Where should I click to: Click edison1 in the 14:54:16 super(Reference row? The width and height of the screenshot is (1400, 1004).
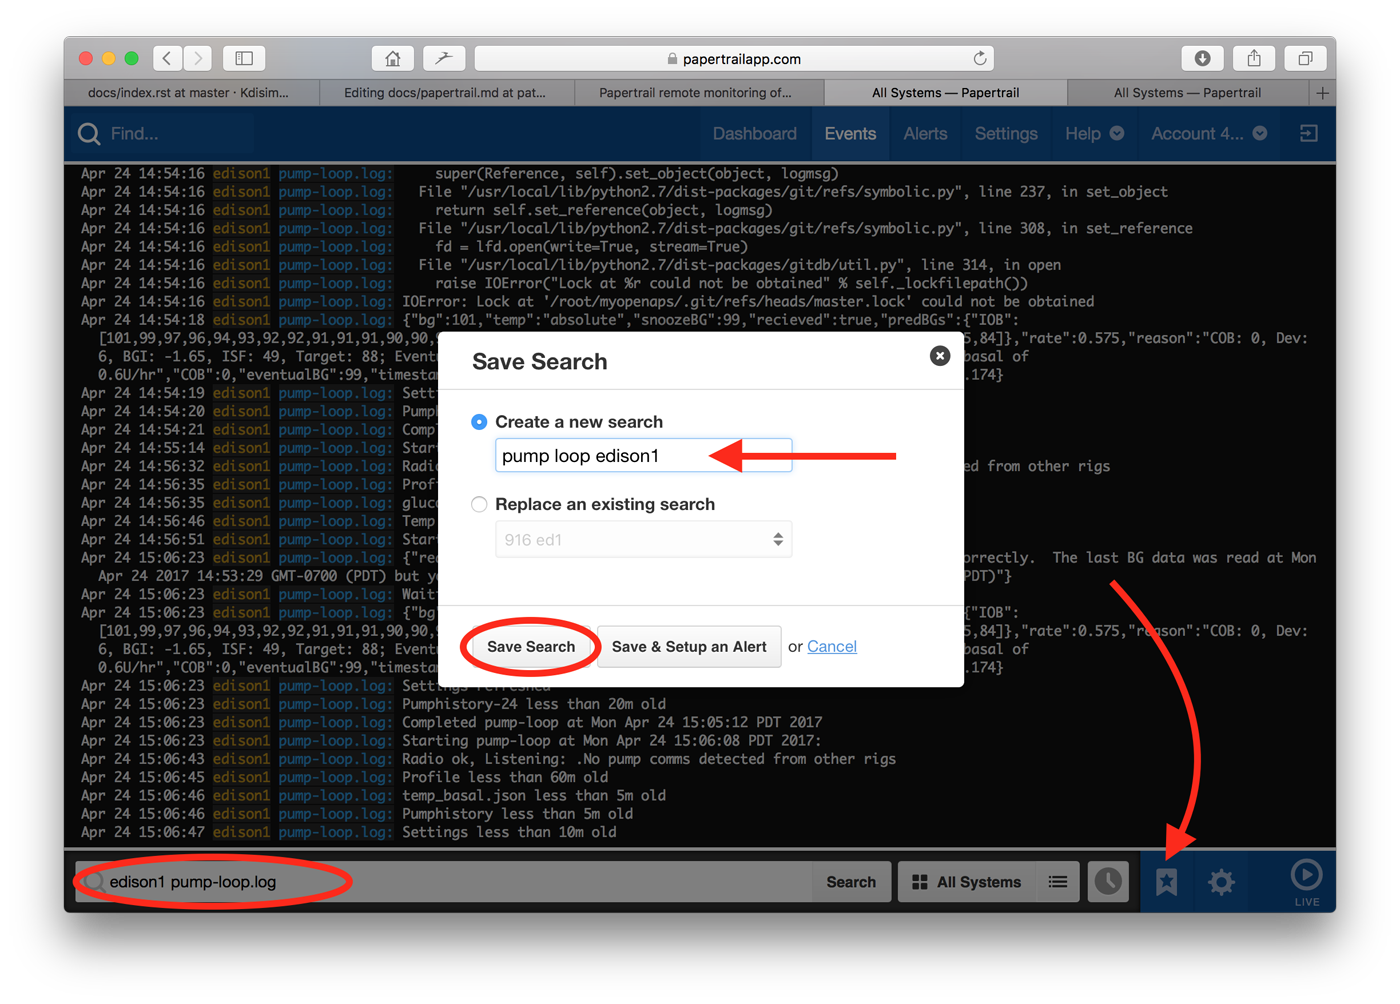pos(241,174)
